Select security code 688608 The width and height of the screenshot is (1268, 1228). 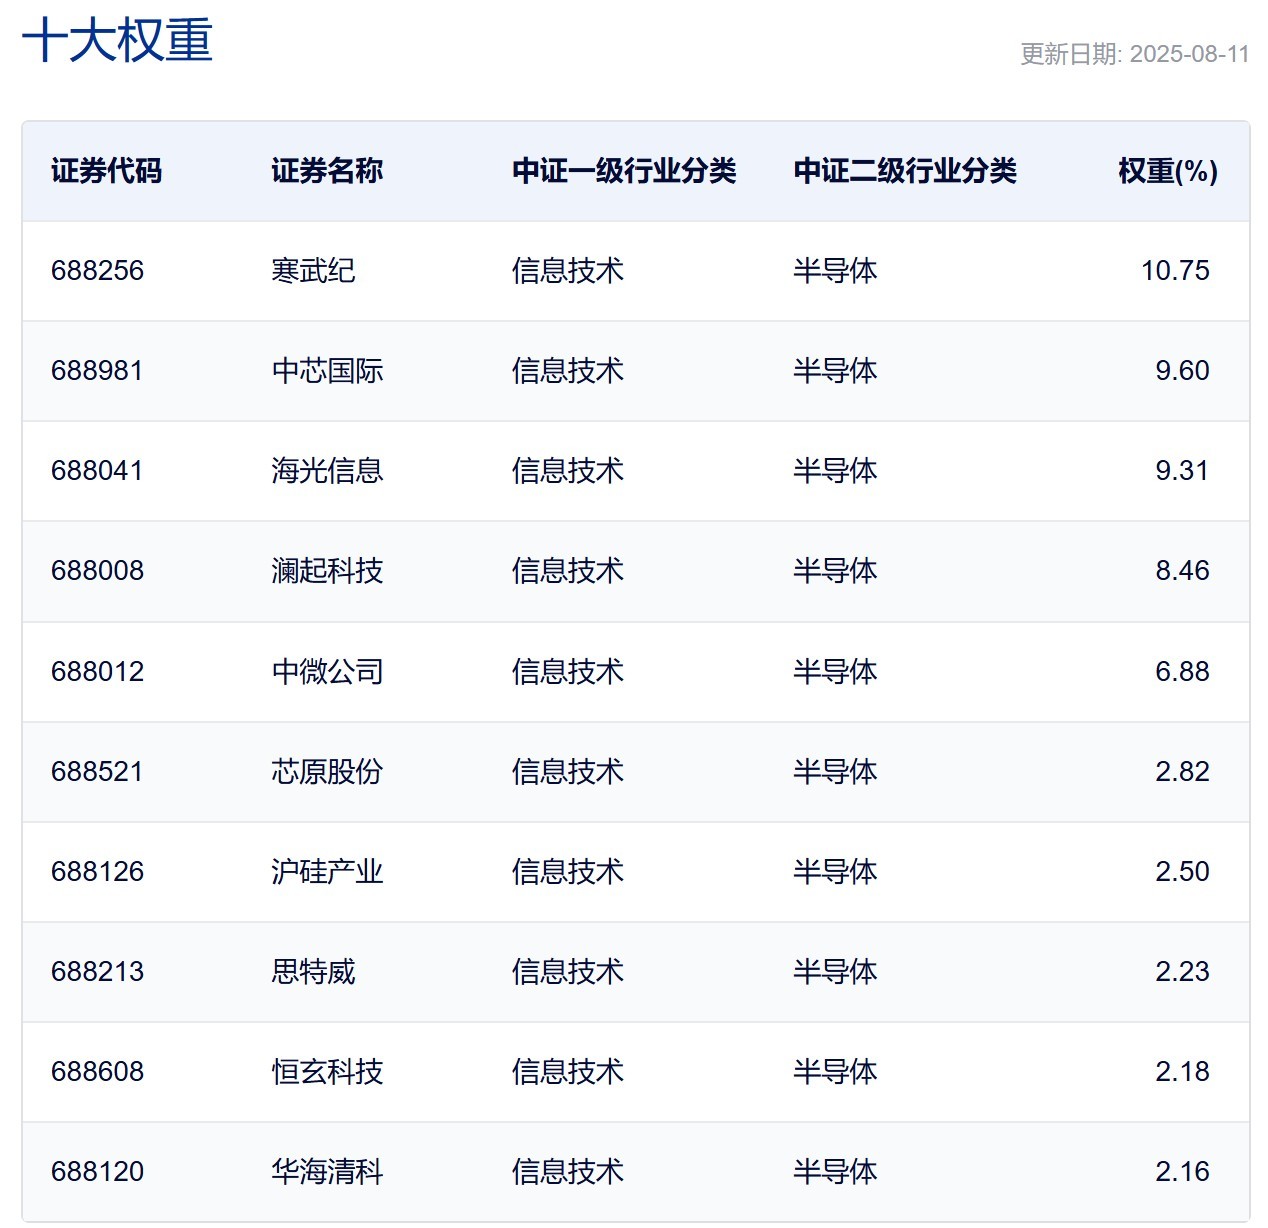pos(97,1071)
